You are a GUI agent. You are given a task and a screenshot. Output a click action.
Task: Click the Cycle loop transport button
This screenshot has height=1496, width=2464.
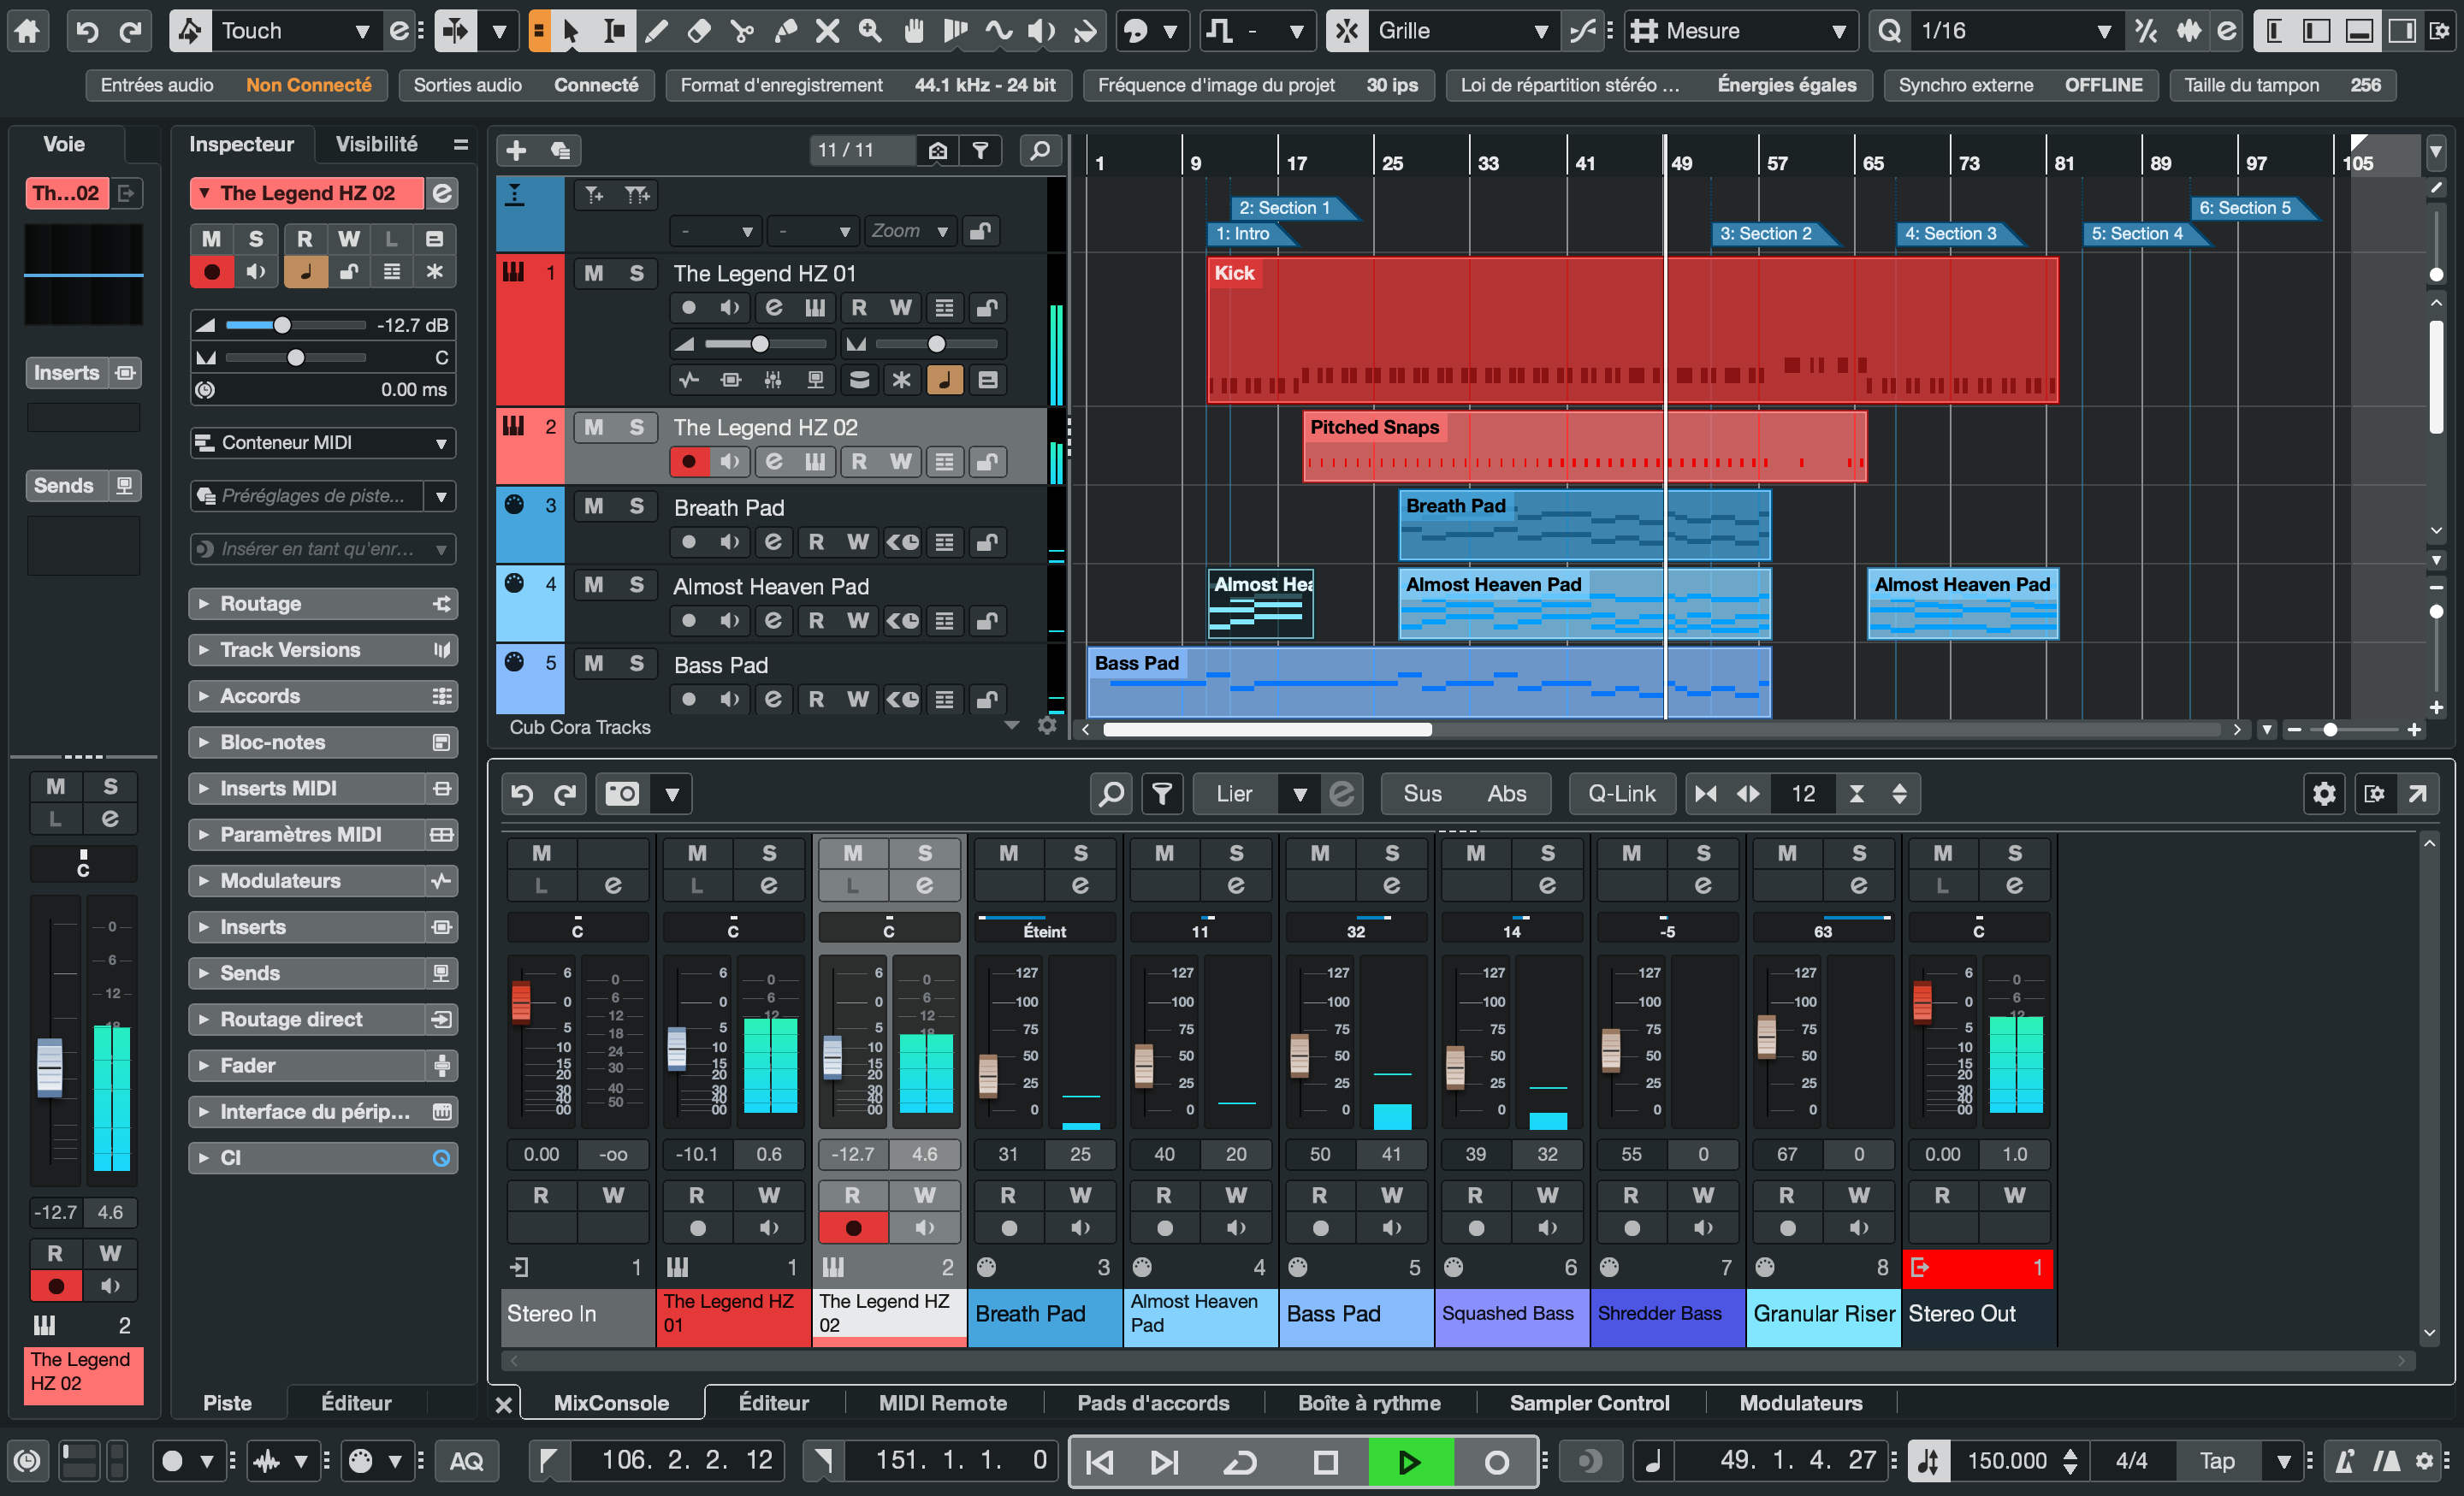click(1240, 1462)
